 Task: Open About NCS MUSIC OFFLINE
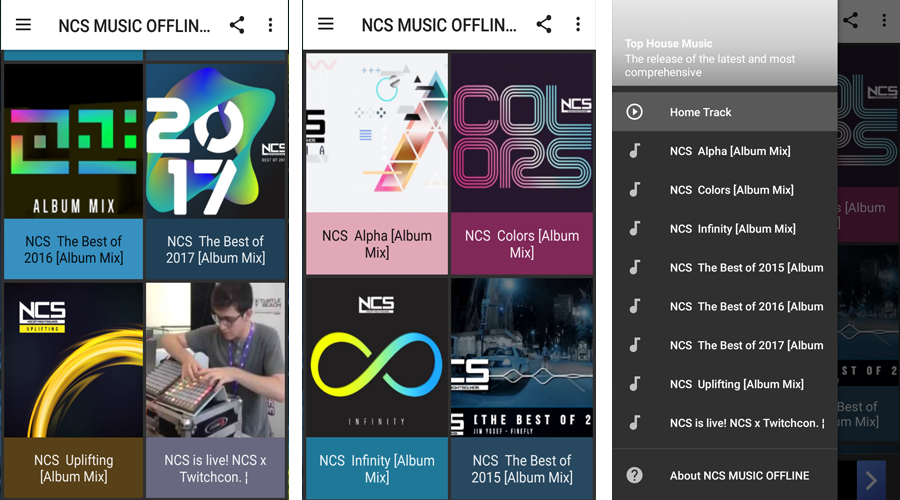tap(725, 475)
